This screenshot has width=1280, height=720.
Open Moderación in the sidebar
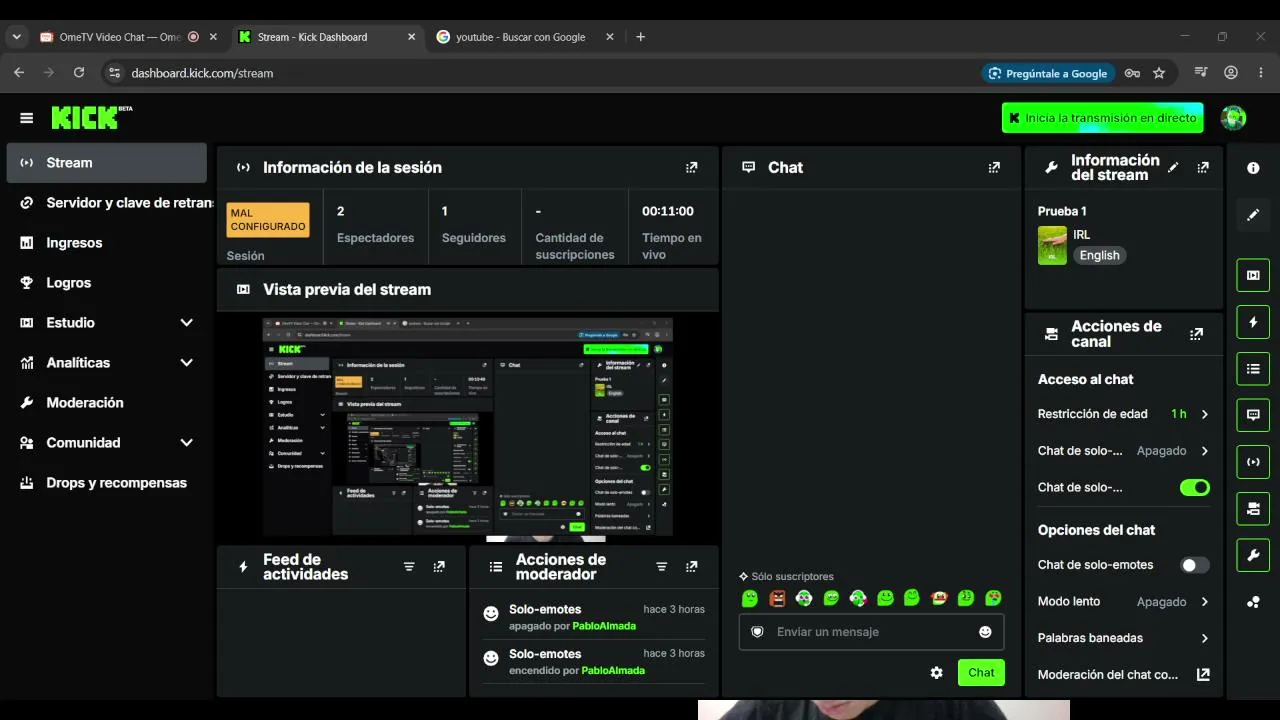(106, 403)
